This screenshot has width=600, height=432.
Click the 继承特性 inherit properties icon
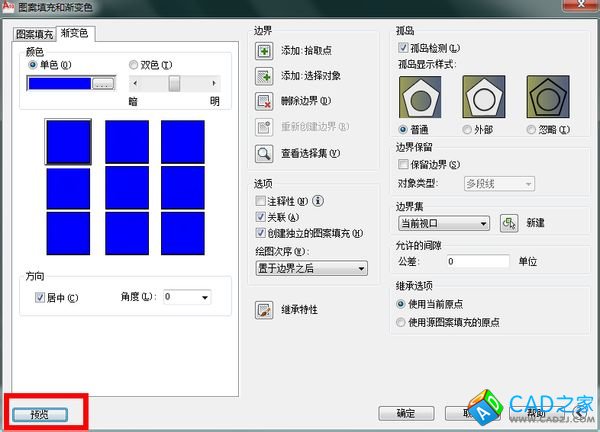coord(264,310)
